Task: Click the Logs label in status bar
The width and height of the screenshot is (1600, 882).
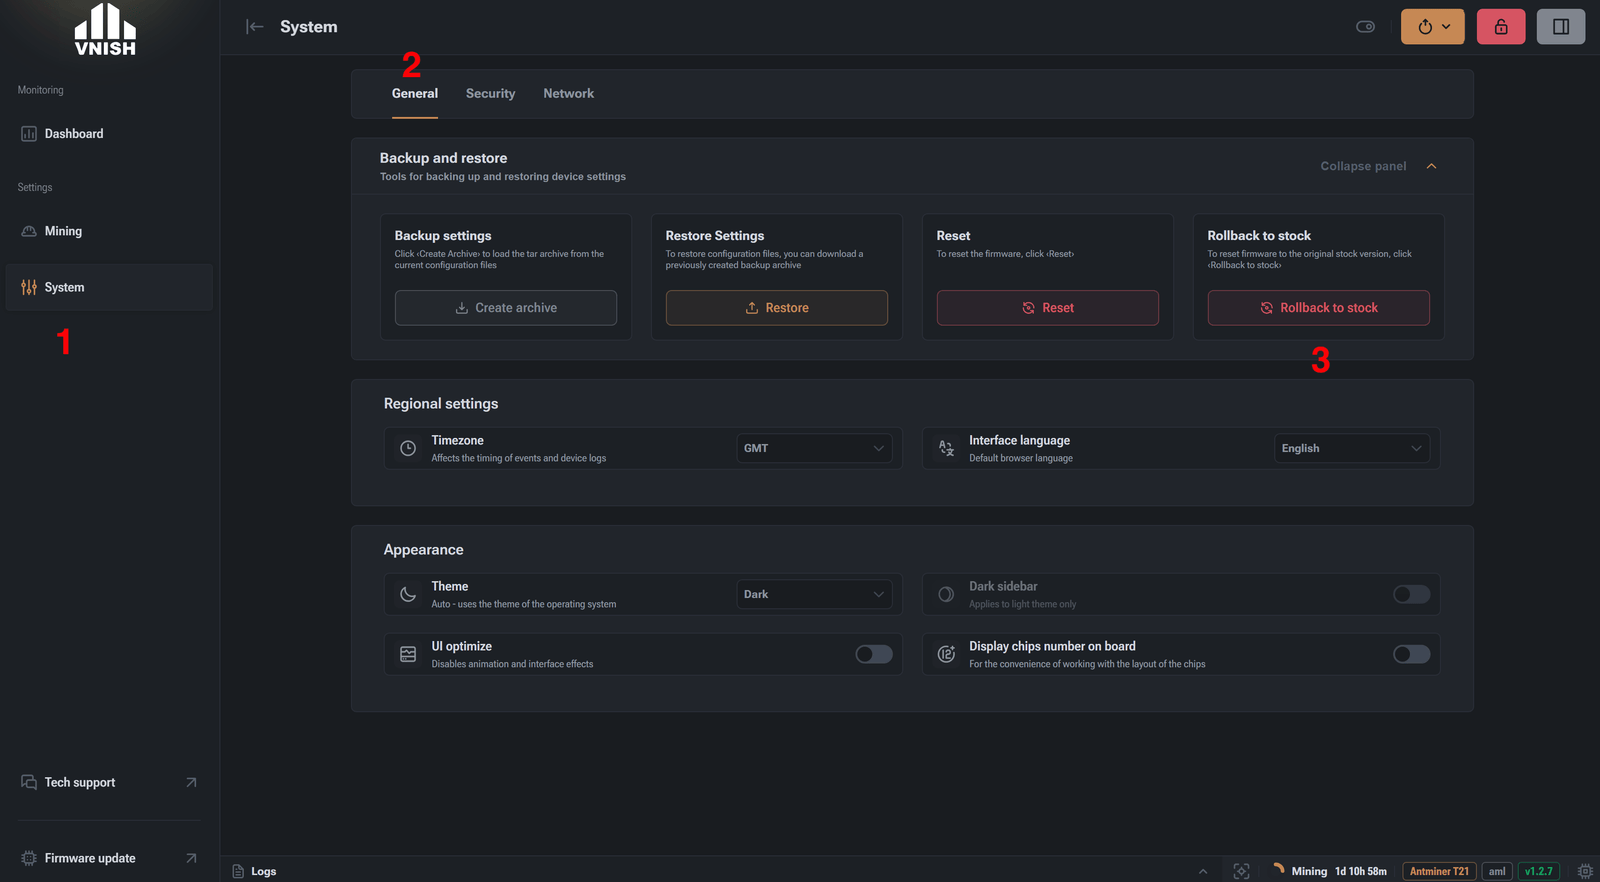Action: [264, 871]
